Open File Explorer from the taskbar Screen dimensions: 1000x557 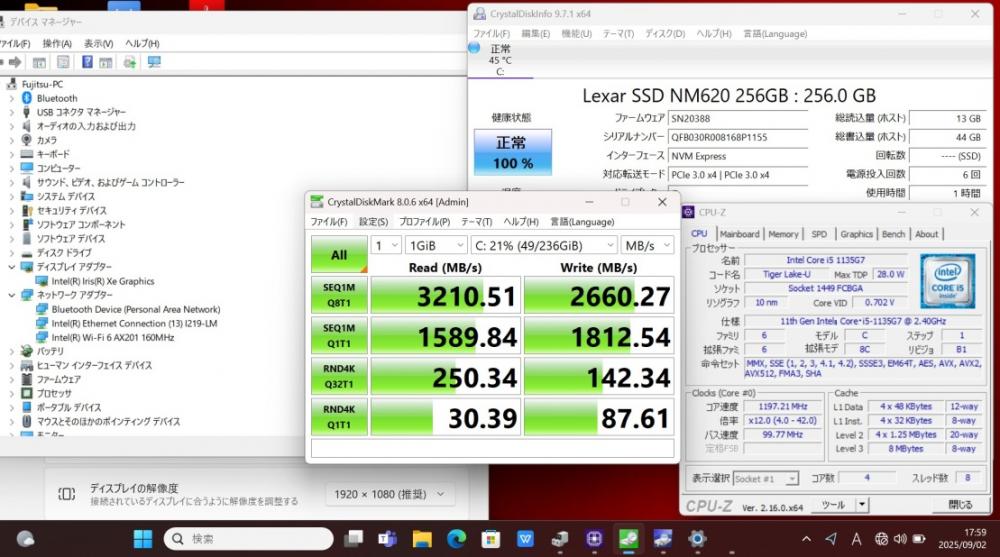(x=422, y=539)
